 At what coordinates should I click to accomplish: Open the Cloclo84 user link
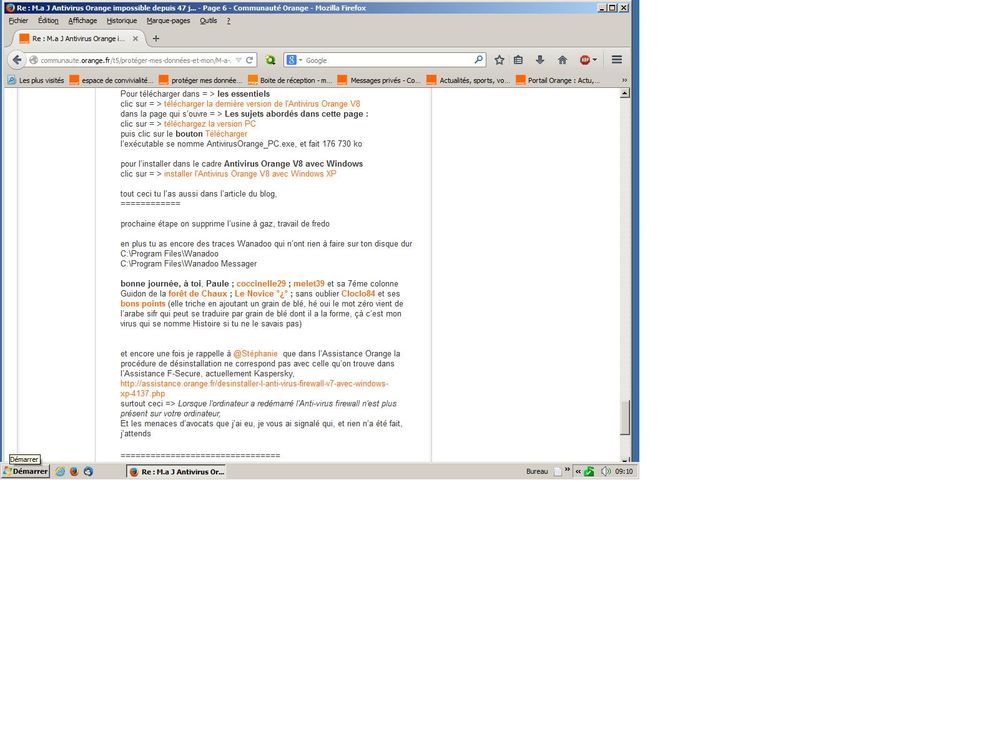click(358, 294)
